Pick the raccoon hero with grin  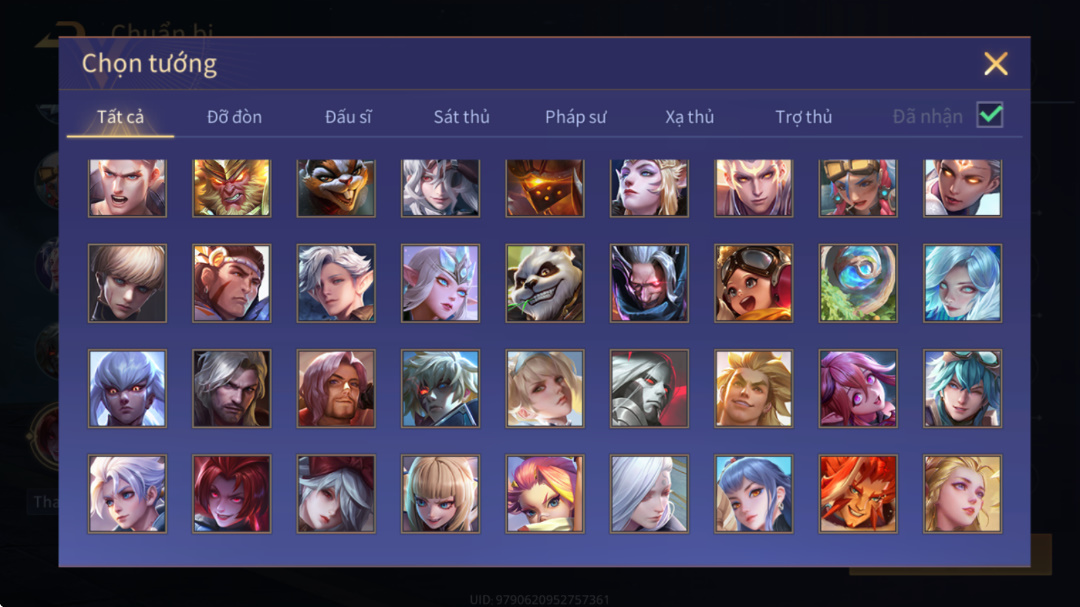click(x=336, y=188)
